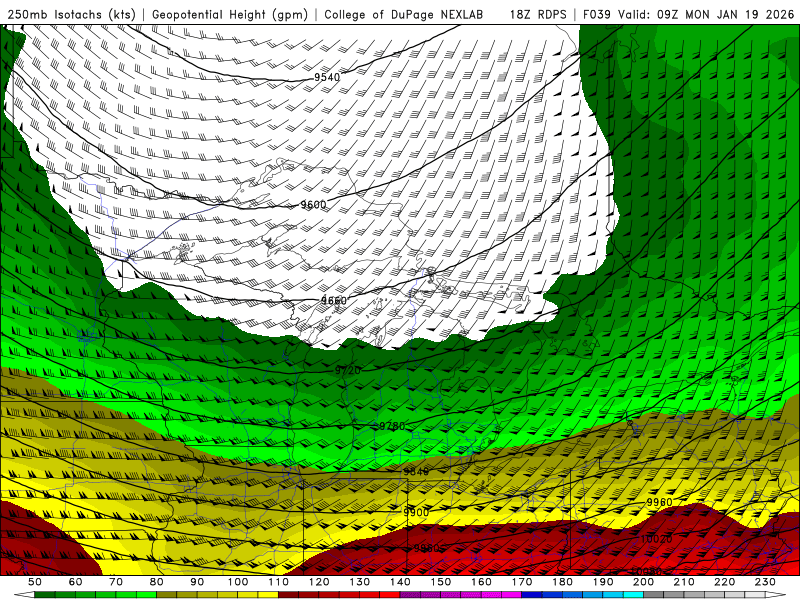Screen dimensions: 800x600
Task: Click the 'Valid: 09Z MON JAN 19 2026' text
Action: 706,14
